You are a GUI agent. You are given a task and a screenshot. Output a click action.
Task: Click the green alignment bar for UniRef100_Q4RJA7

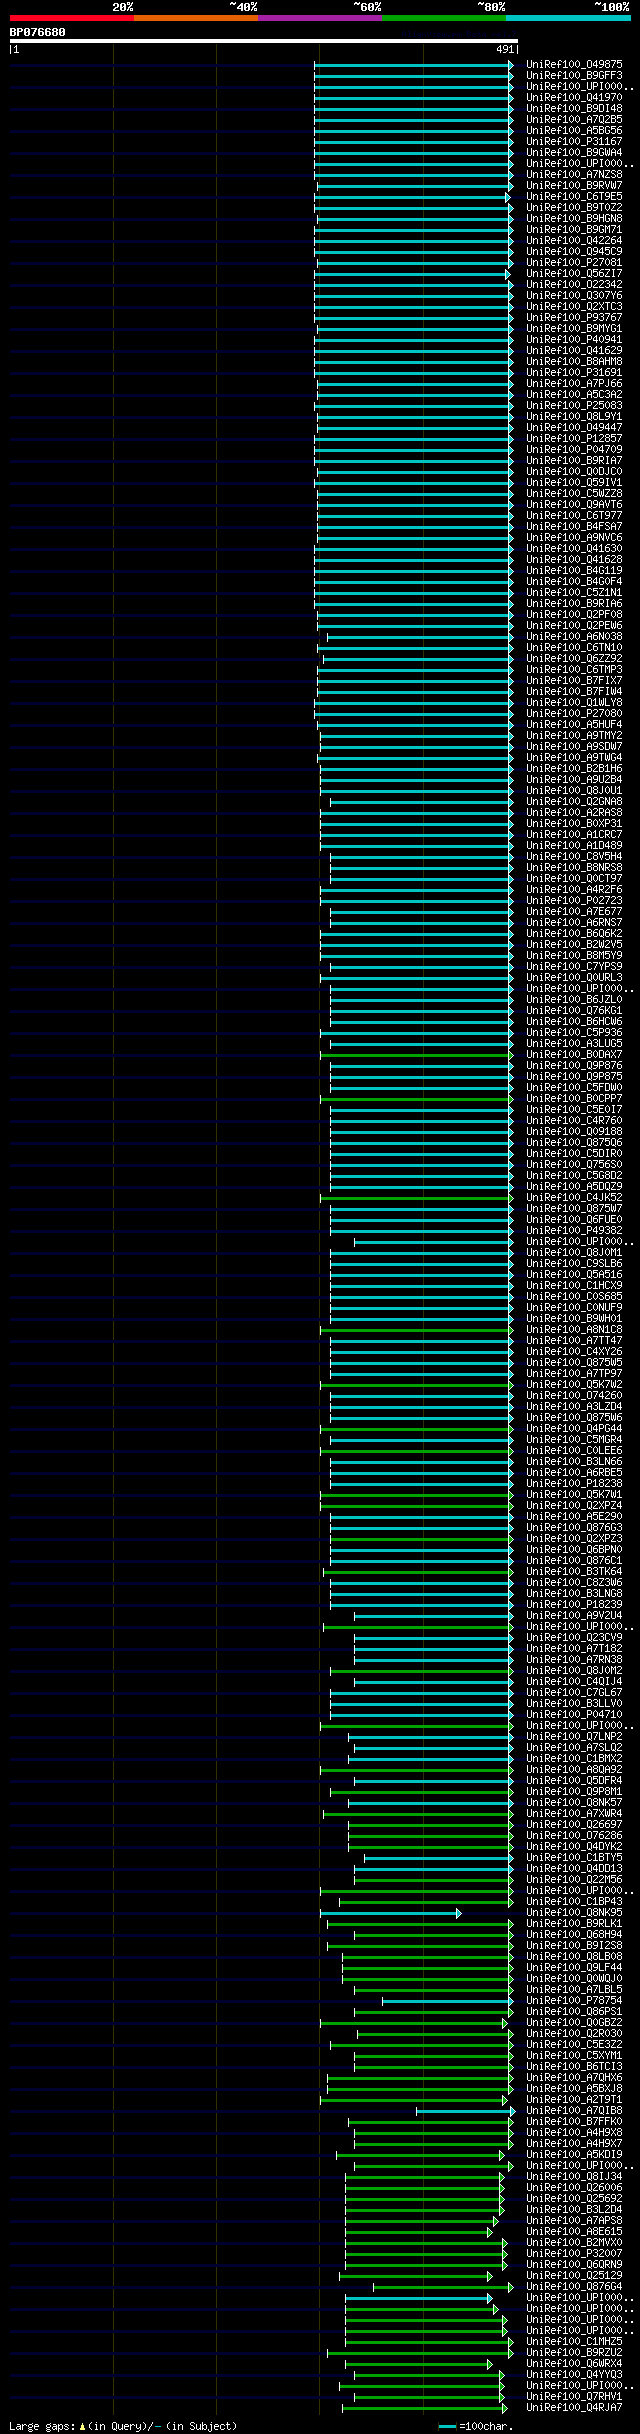425,2407
